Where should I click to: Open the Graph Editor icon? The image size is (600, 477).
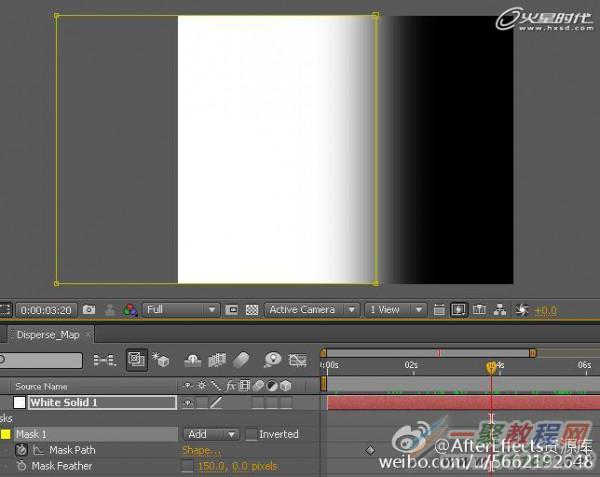(297, 360)
